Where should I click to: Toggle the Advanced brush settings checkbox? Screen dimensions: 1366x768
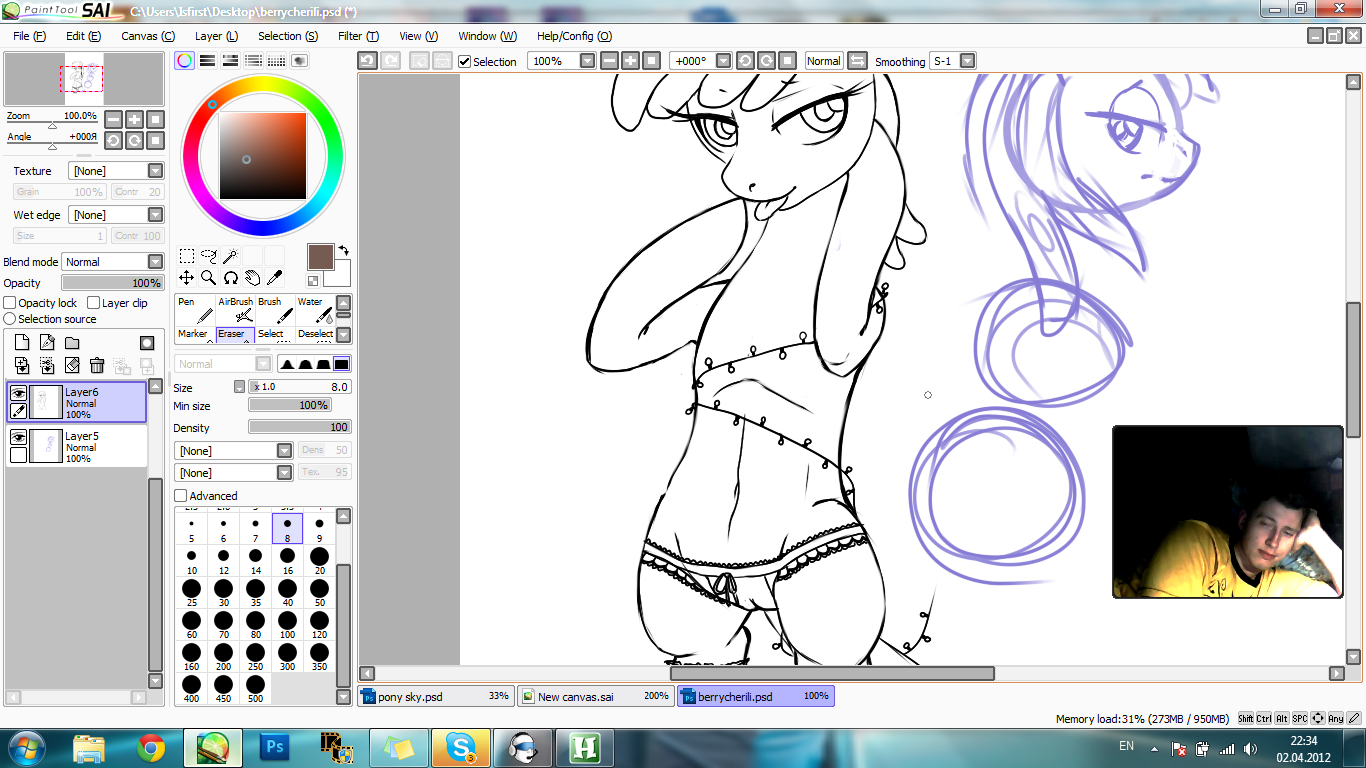180,496
